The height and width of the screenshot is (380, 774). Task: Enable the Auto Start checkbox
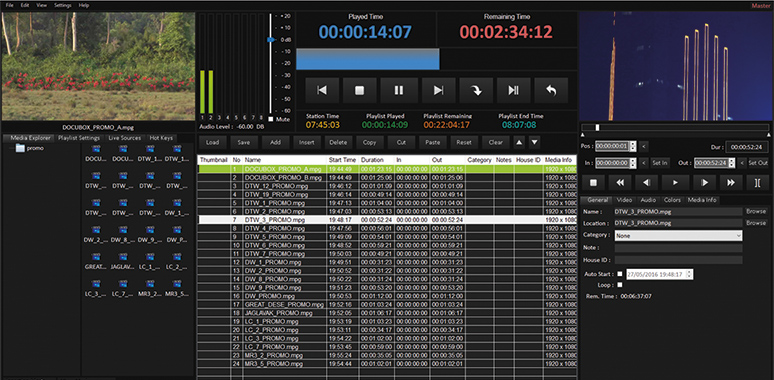coord(620,274)
